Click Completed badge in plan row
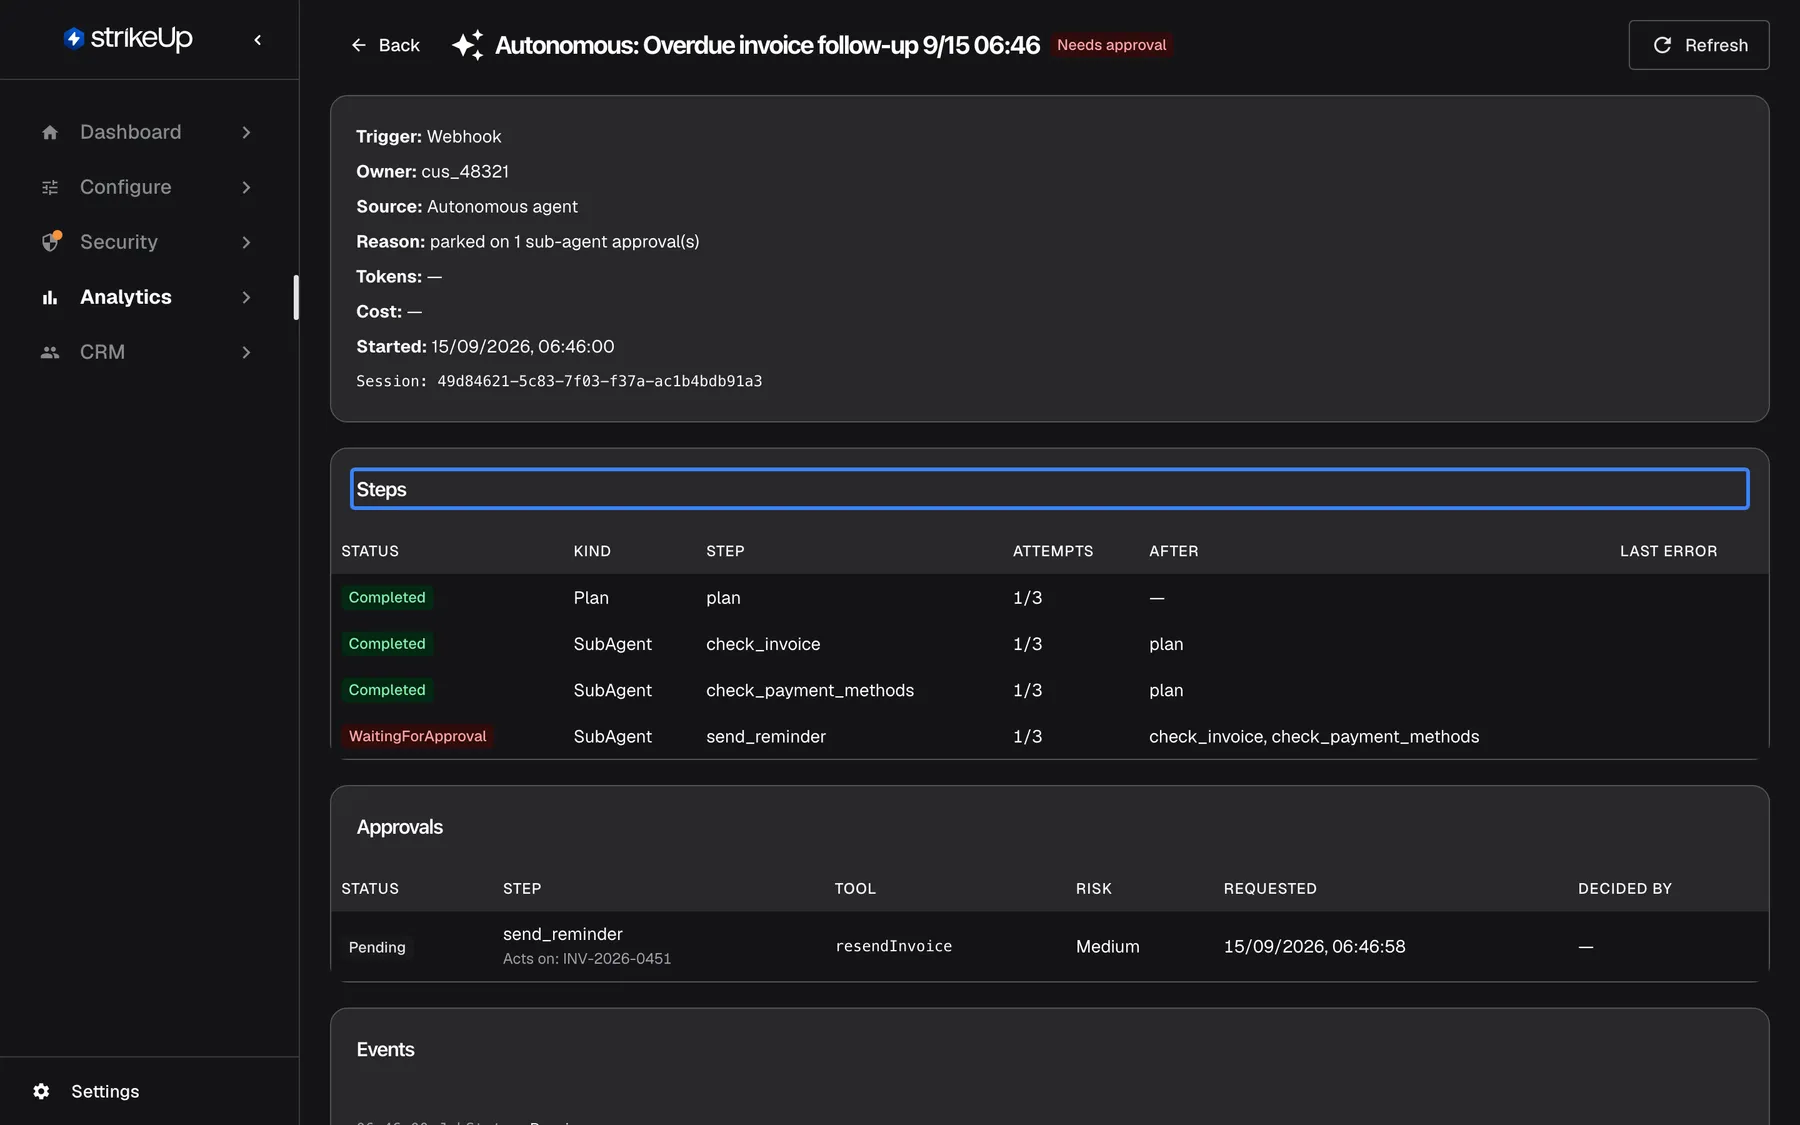Screen dimensions: 1800x1125 [x=387, y=597]
